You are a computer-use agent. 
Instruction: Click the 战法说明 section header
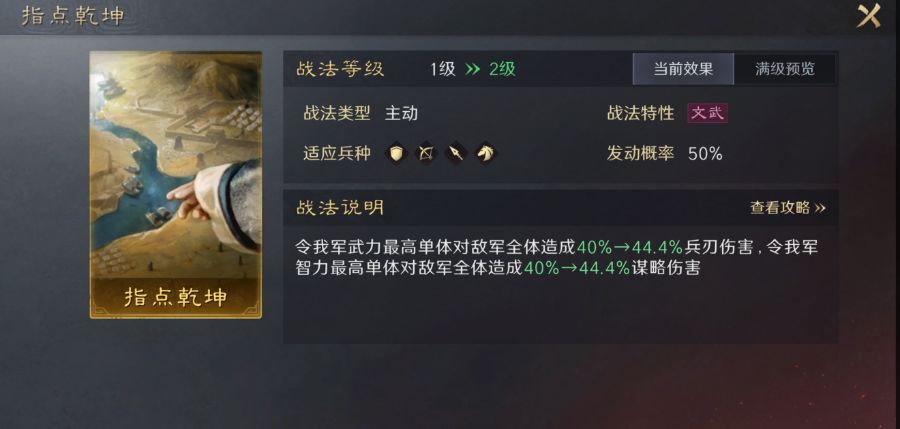pyautogui.click(x=340, y=207)
